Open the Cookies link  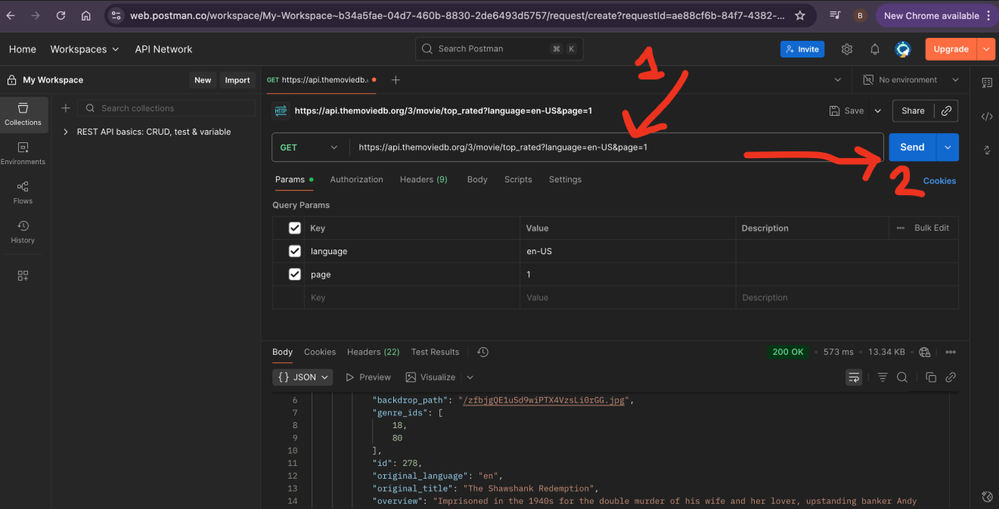point(939,181)
